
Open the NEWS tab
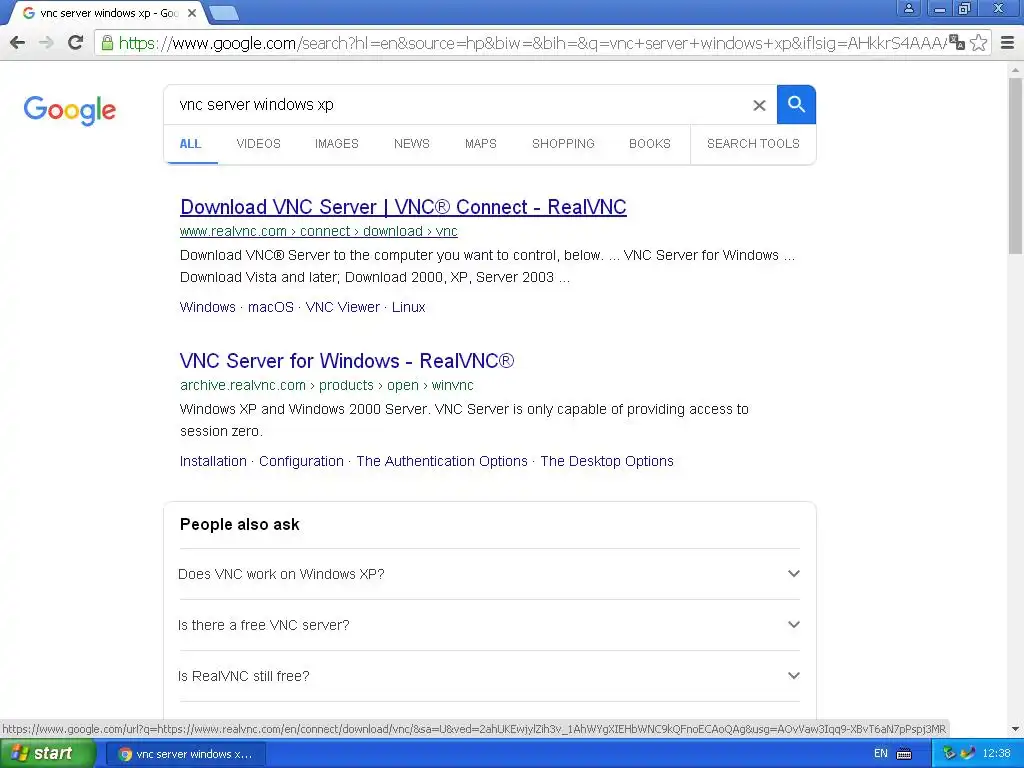point(411,144)
